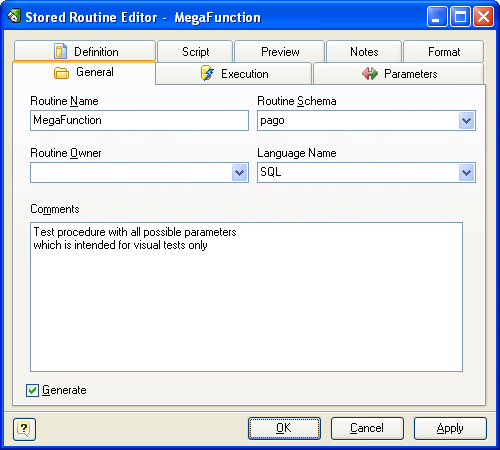
Task: Open the Format tab
Action: [444, 52]
